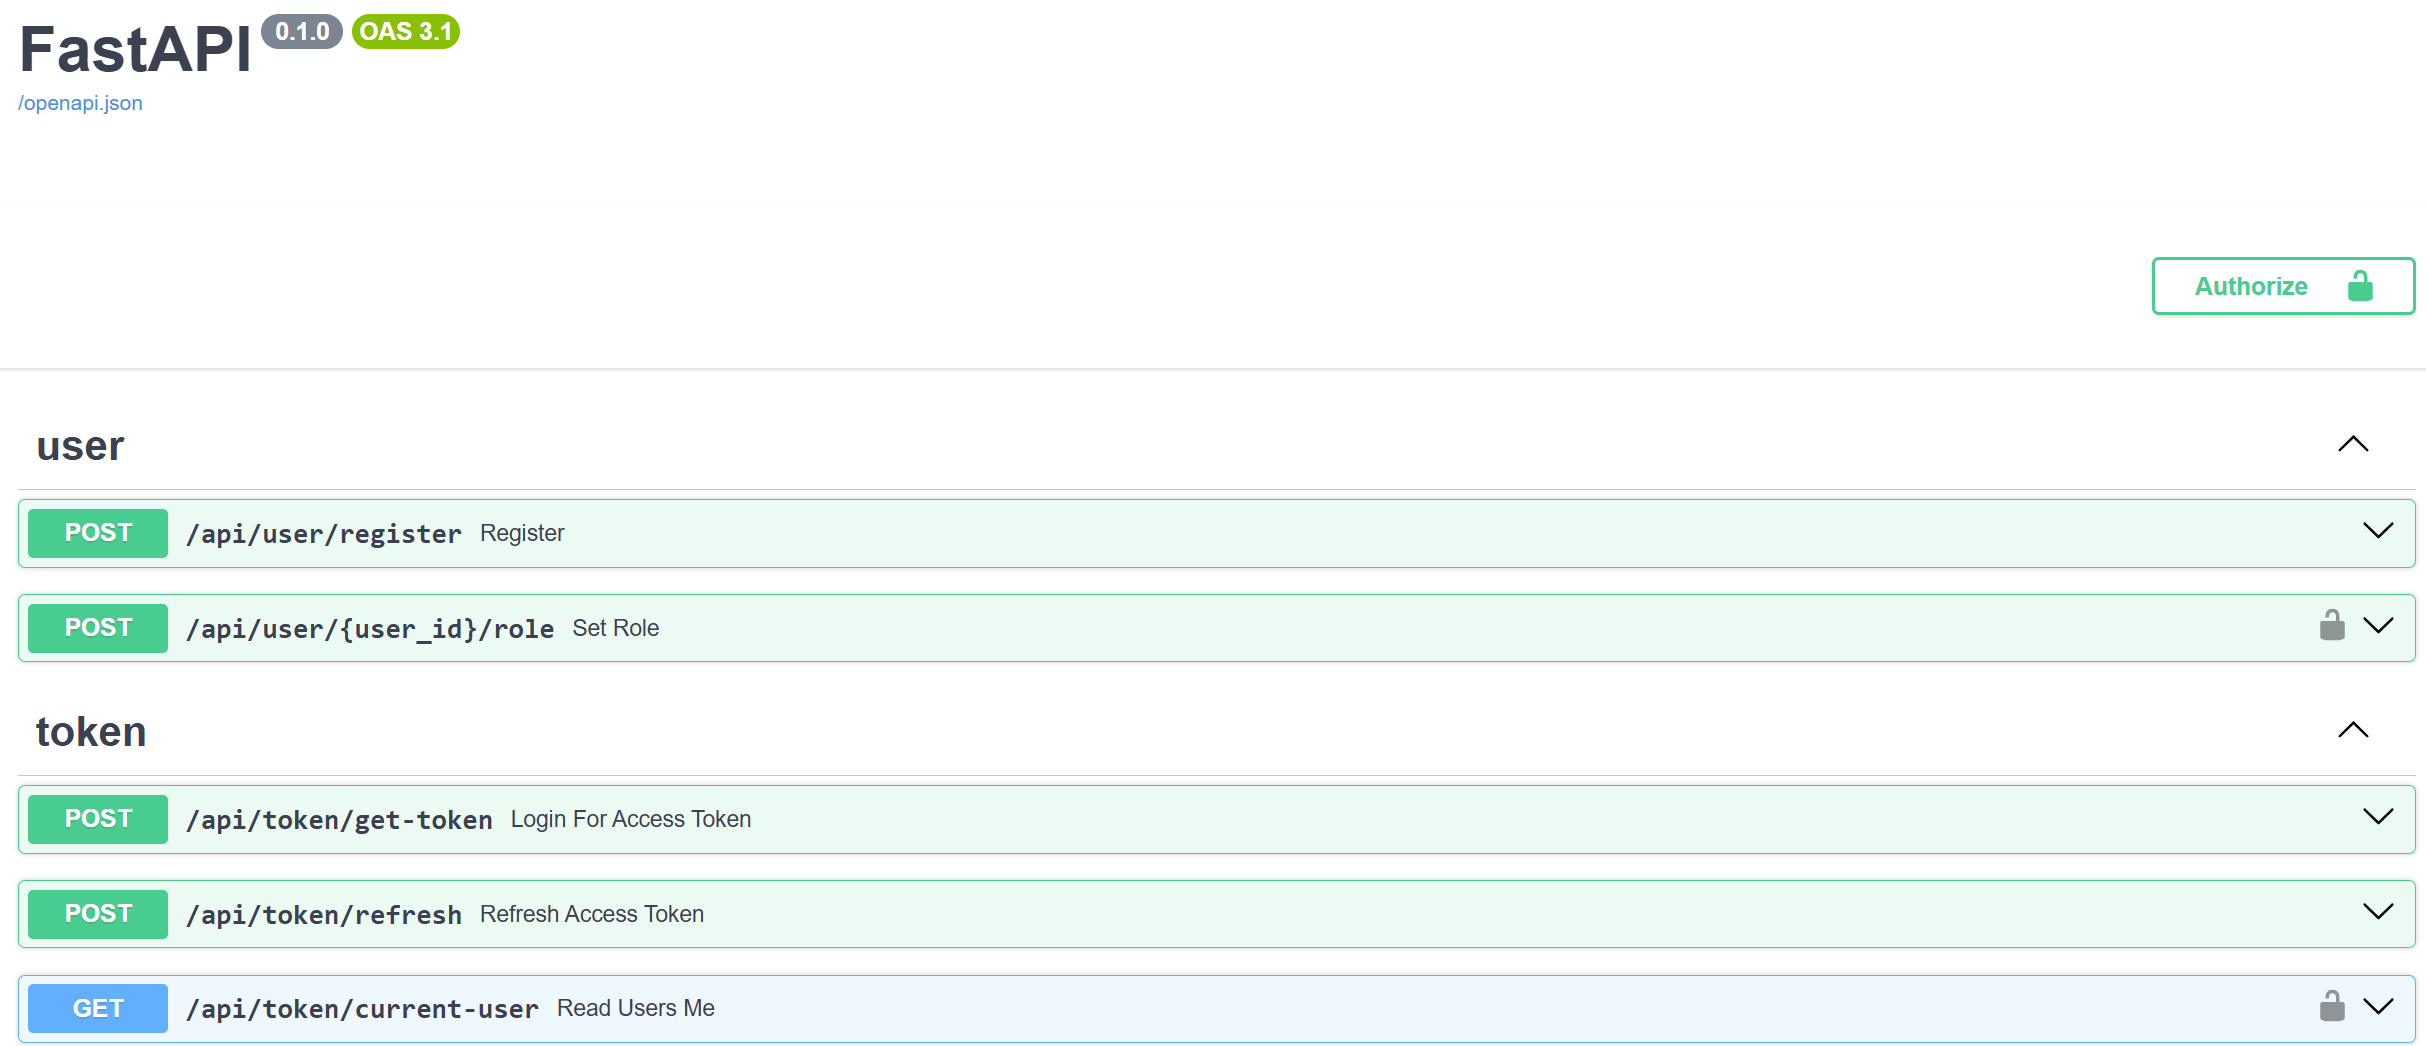Click the lock icon on Set Role row
Screen dimensions: 2426x1046
[2332, 625]
